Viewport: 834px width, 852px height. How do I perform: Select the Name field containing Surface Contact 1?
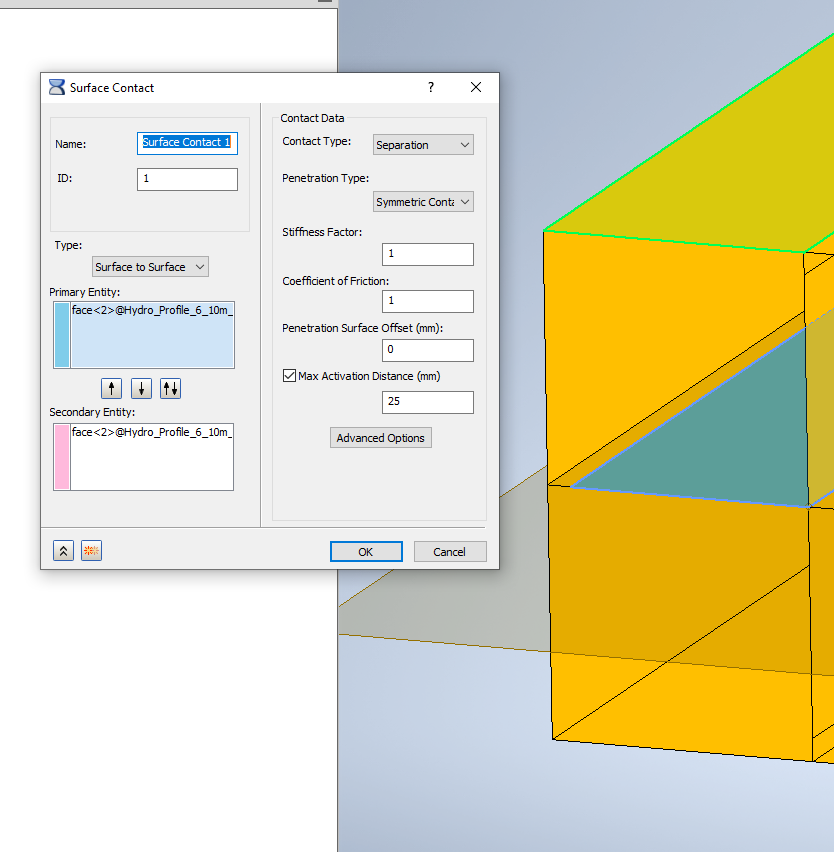pos(187,143)
